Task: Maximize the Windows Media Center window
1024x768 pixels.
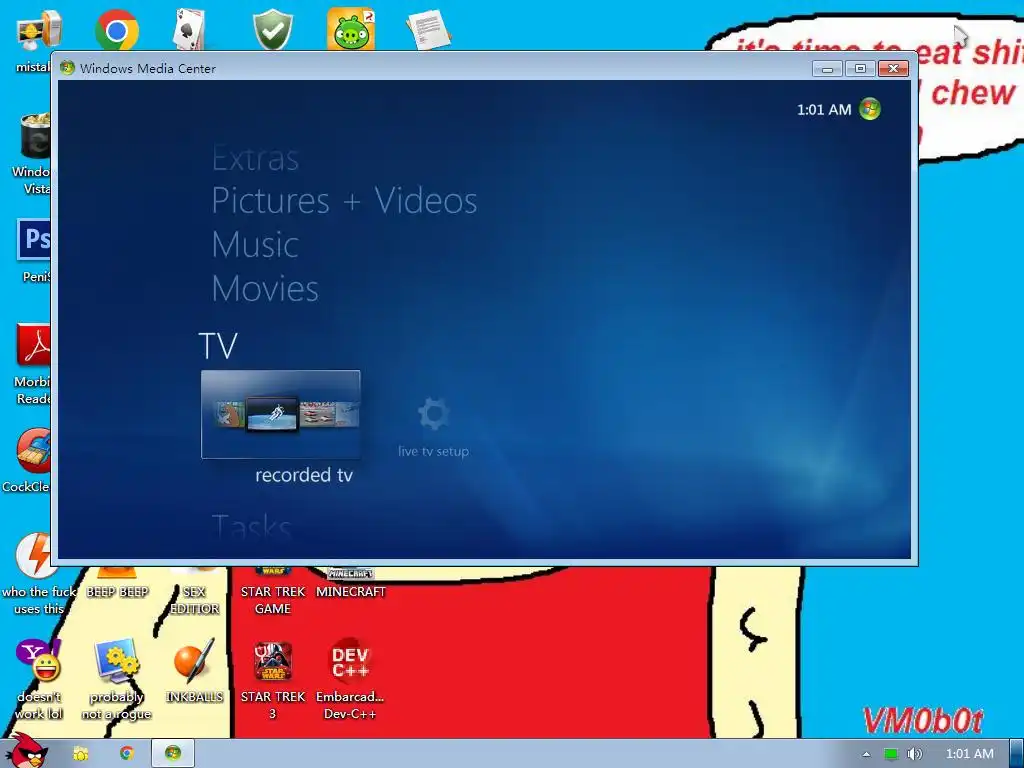Action: tap(860, 69)
